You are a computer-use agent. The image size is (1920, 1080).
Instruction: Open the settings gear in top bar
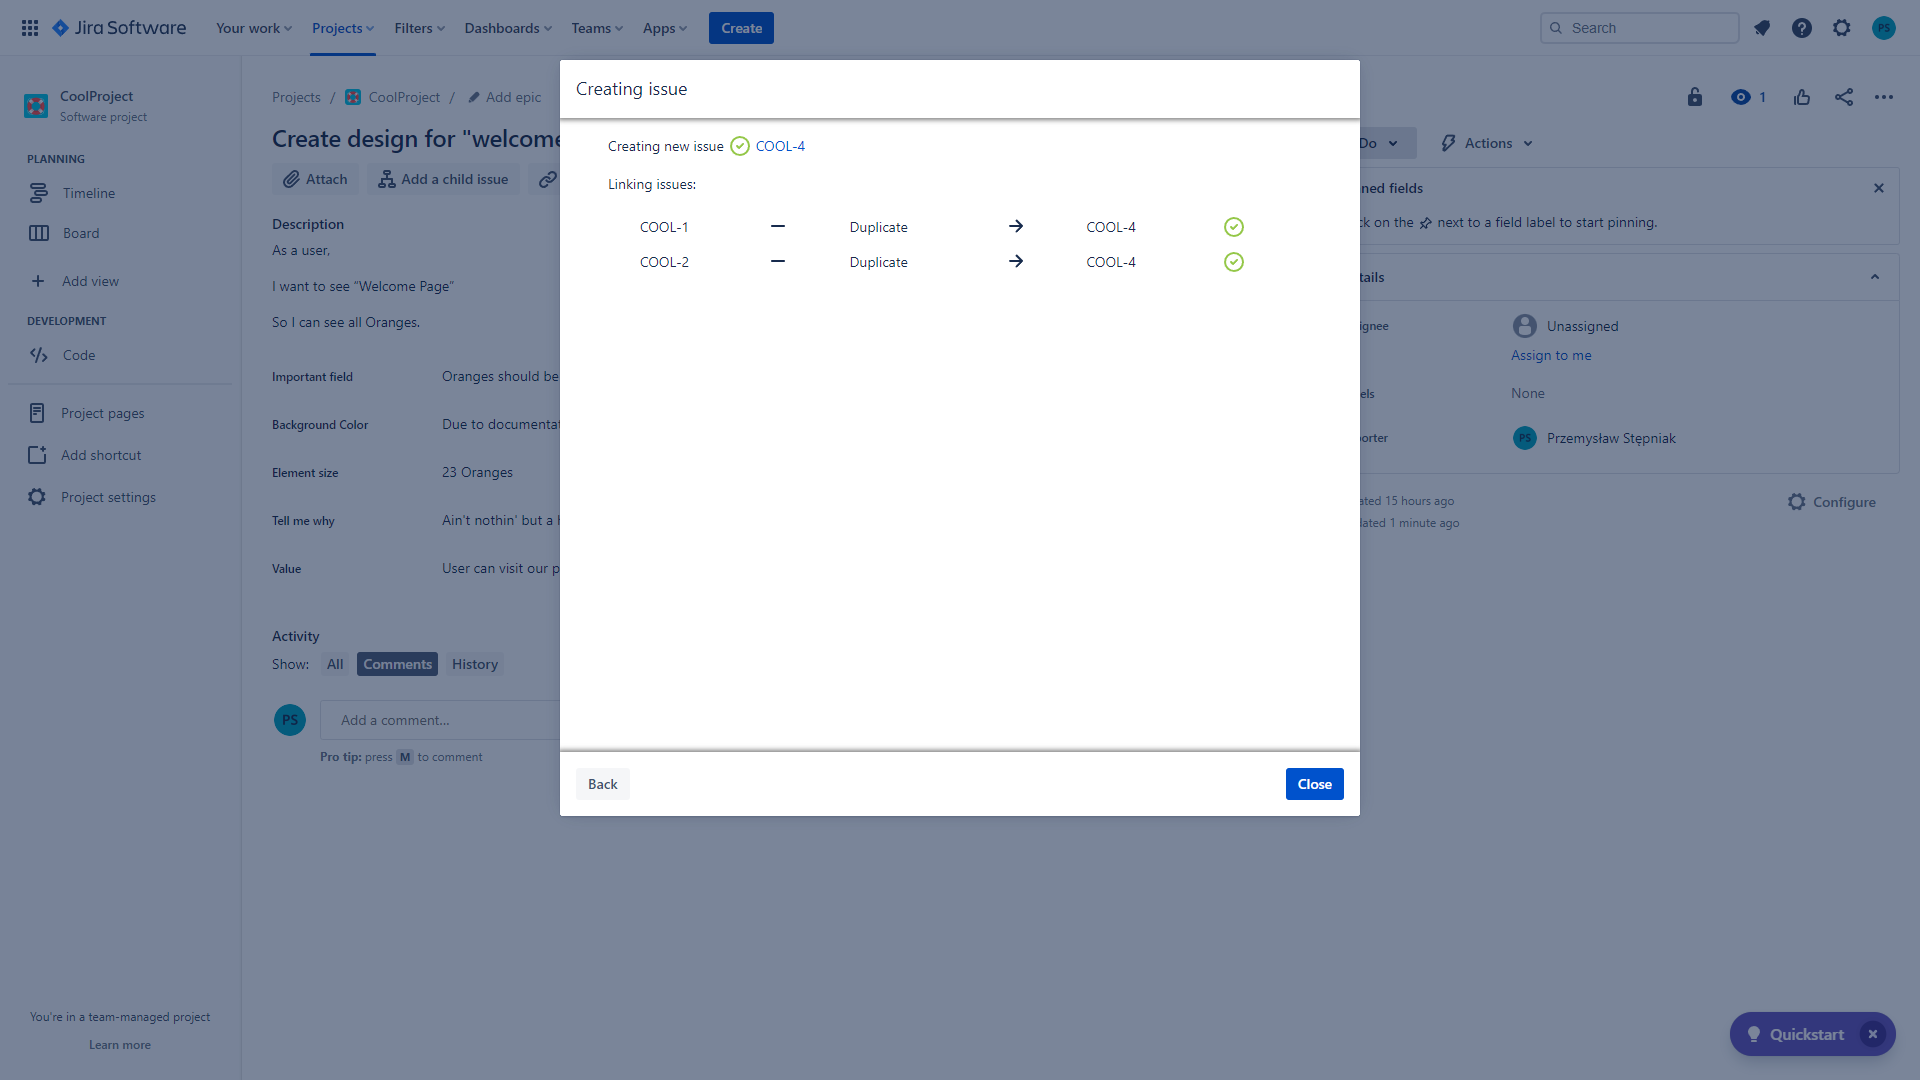(1842, 28)
